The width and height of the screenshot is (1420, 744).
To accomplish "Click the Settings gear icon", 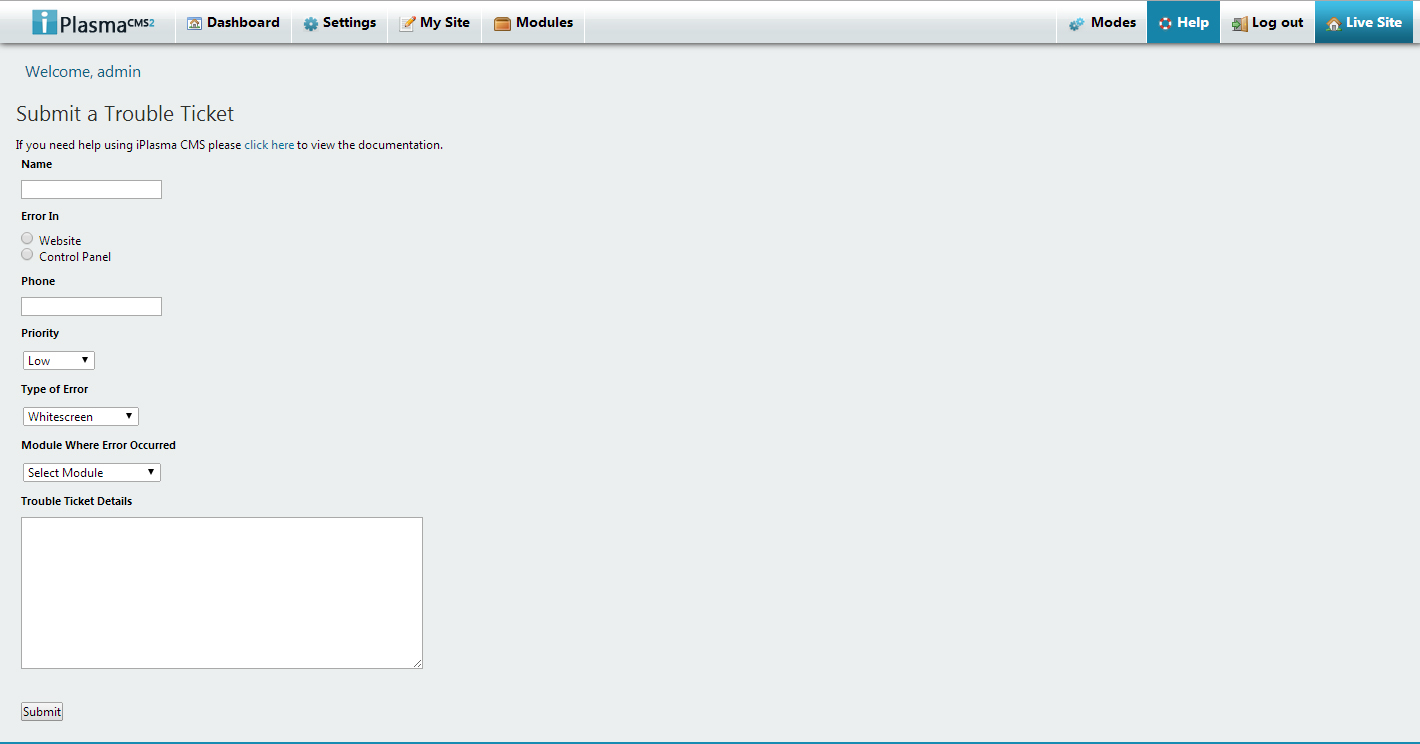I will (310, 23).
